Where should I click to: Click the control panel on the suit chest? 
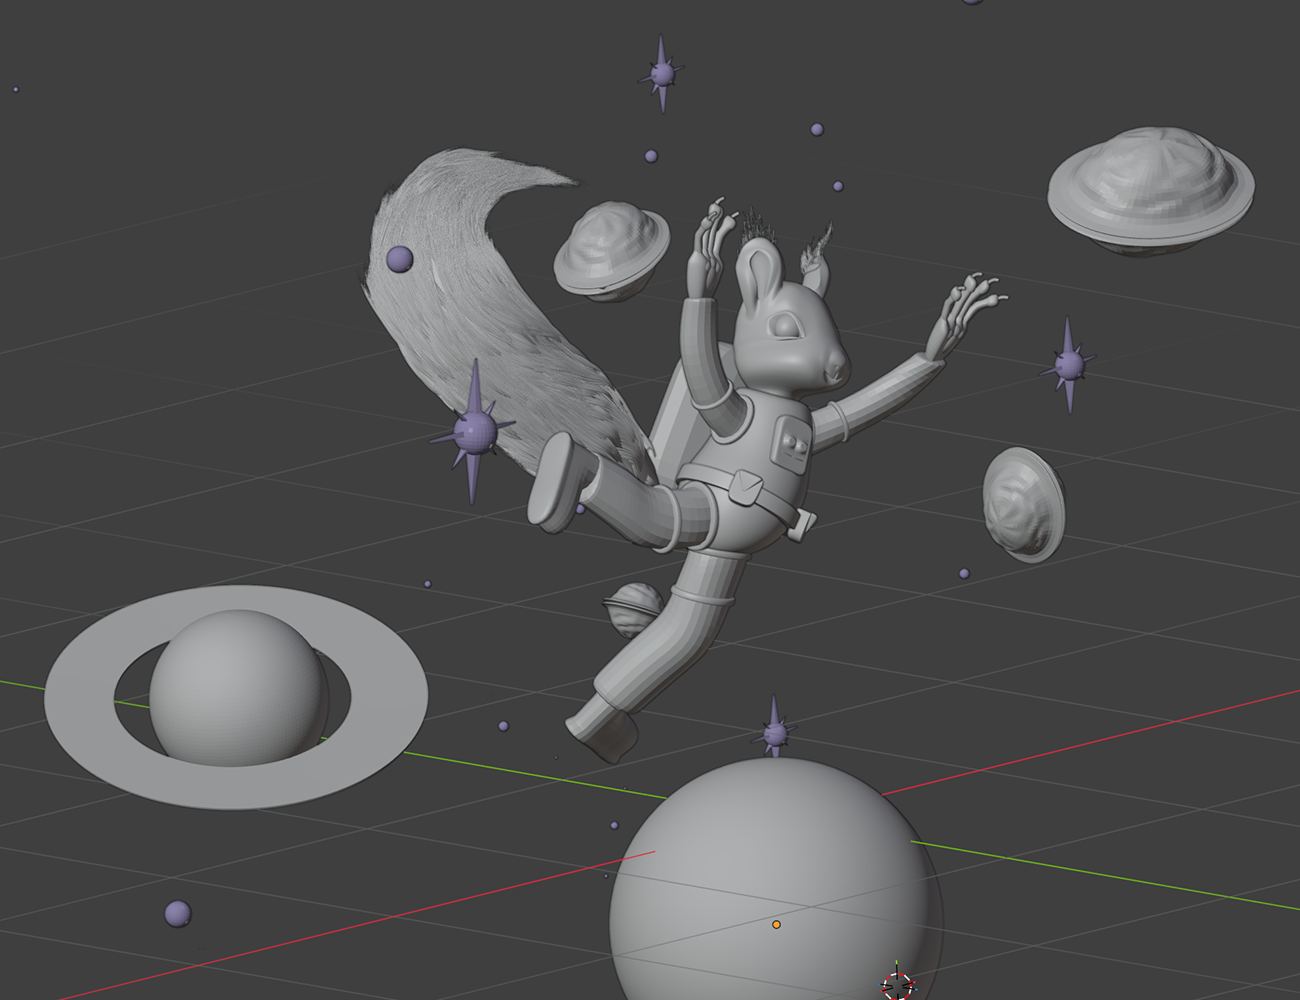(794, 443)
